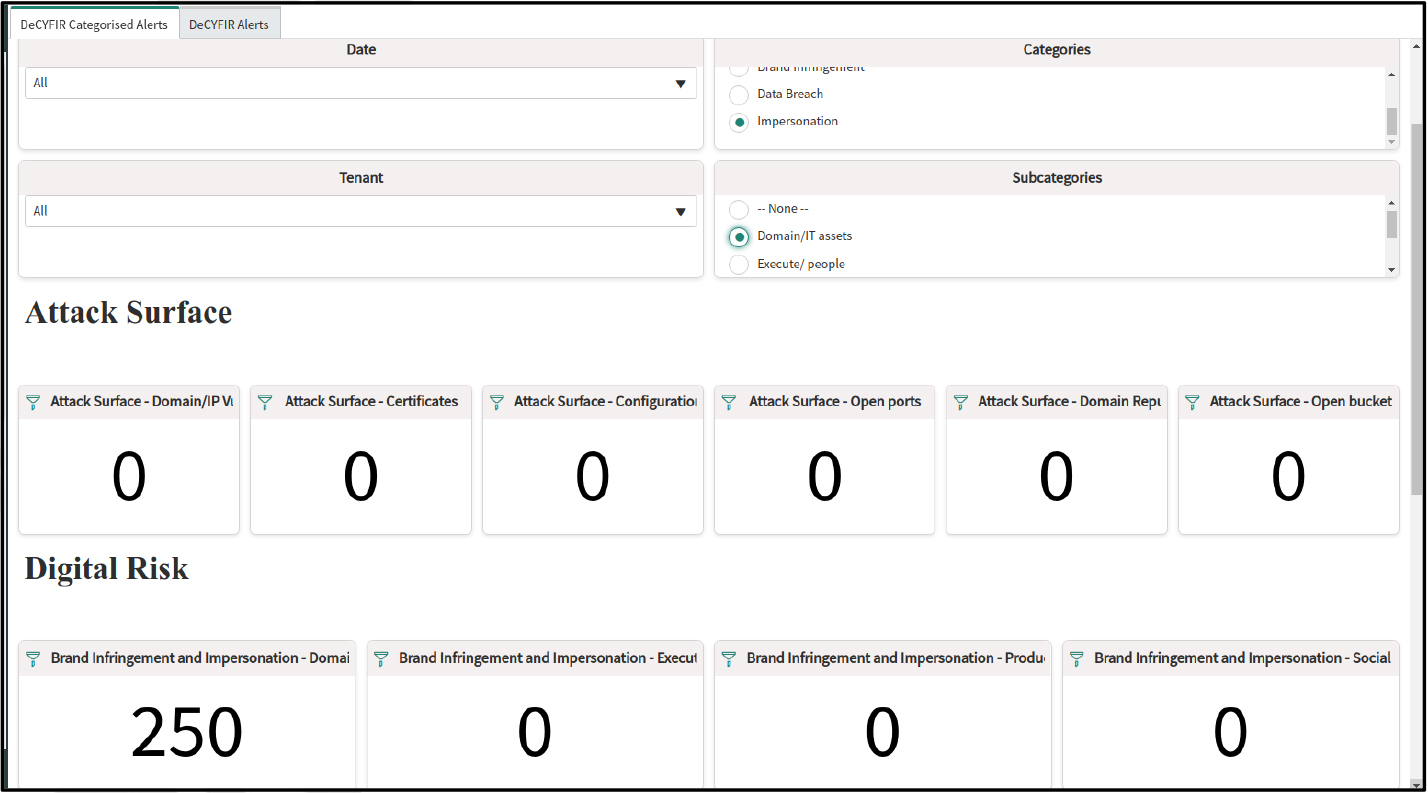This screenshot has width=1428, height=793.
Task: Select the Data Breach category radio button
Action: coord(739,95)
